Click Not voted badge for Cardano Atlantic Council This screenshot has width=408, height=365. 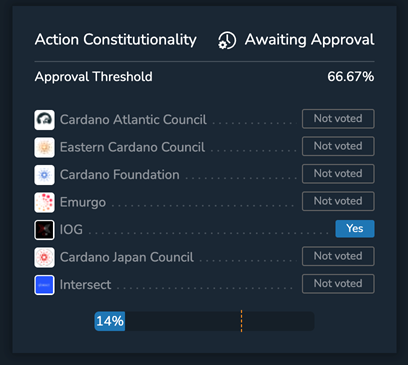click(338, 119)
